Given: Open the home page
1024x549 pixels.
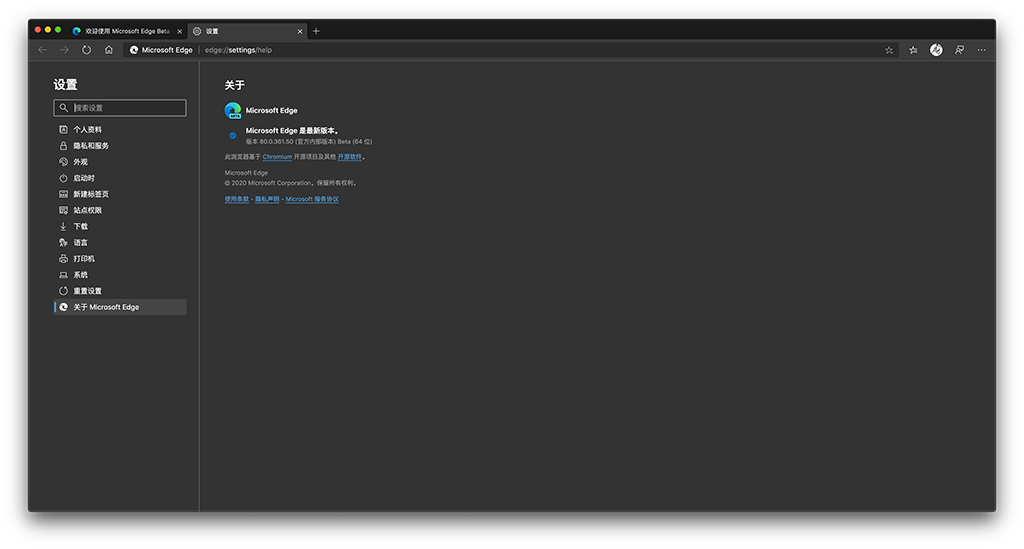Looking at the screenshot, I should (108, 50).
